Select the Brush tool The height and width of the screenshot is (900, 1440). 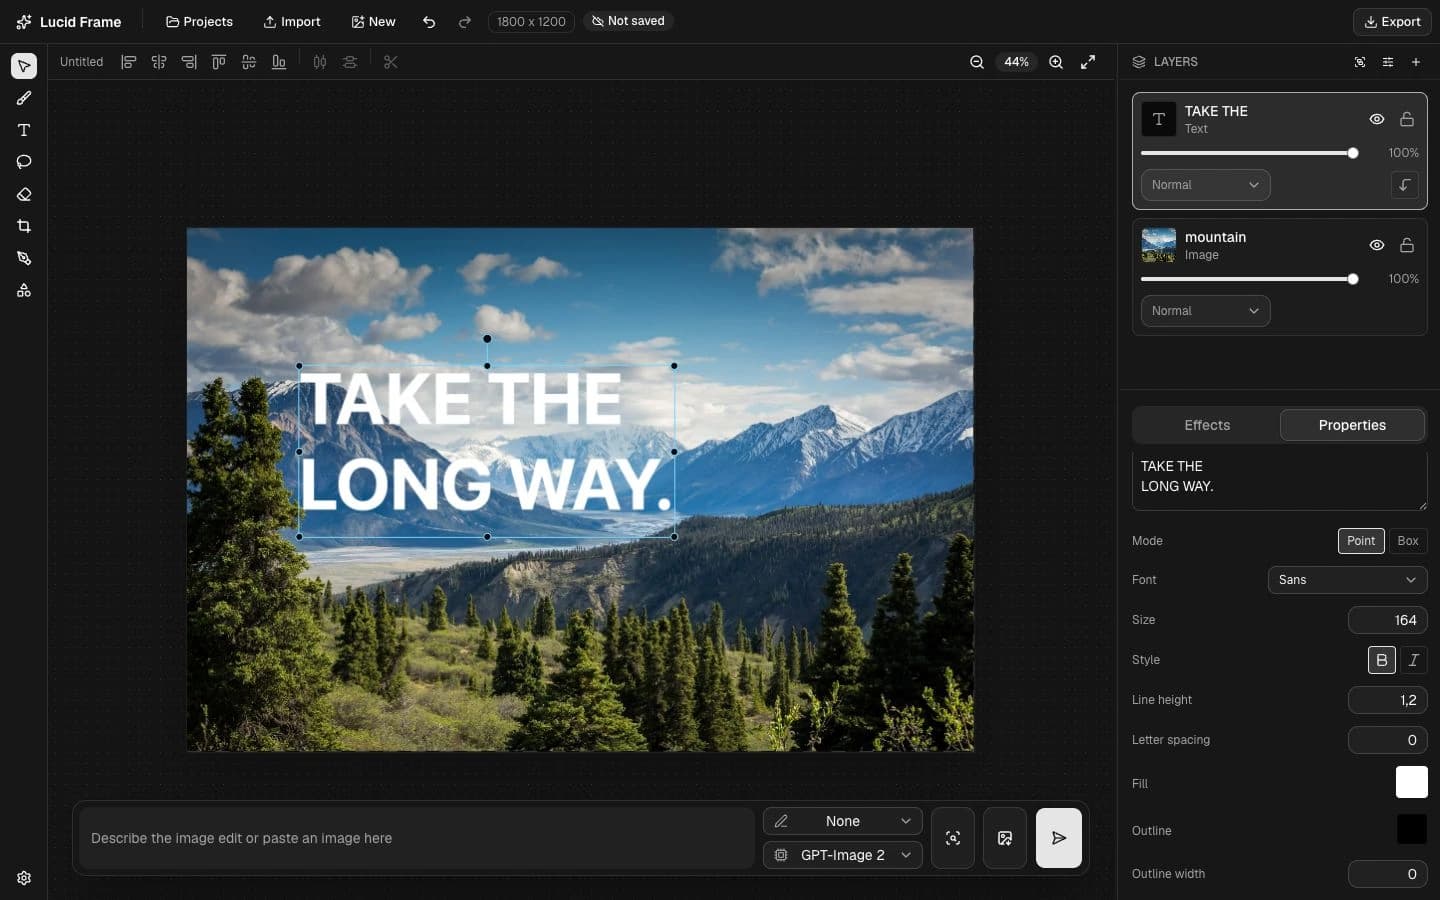[24, 98]
